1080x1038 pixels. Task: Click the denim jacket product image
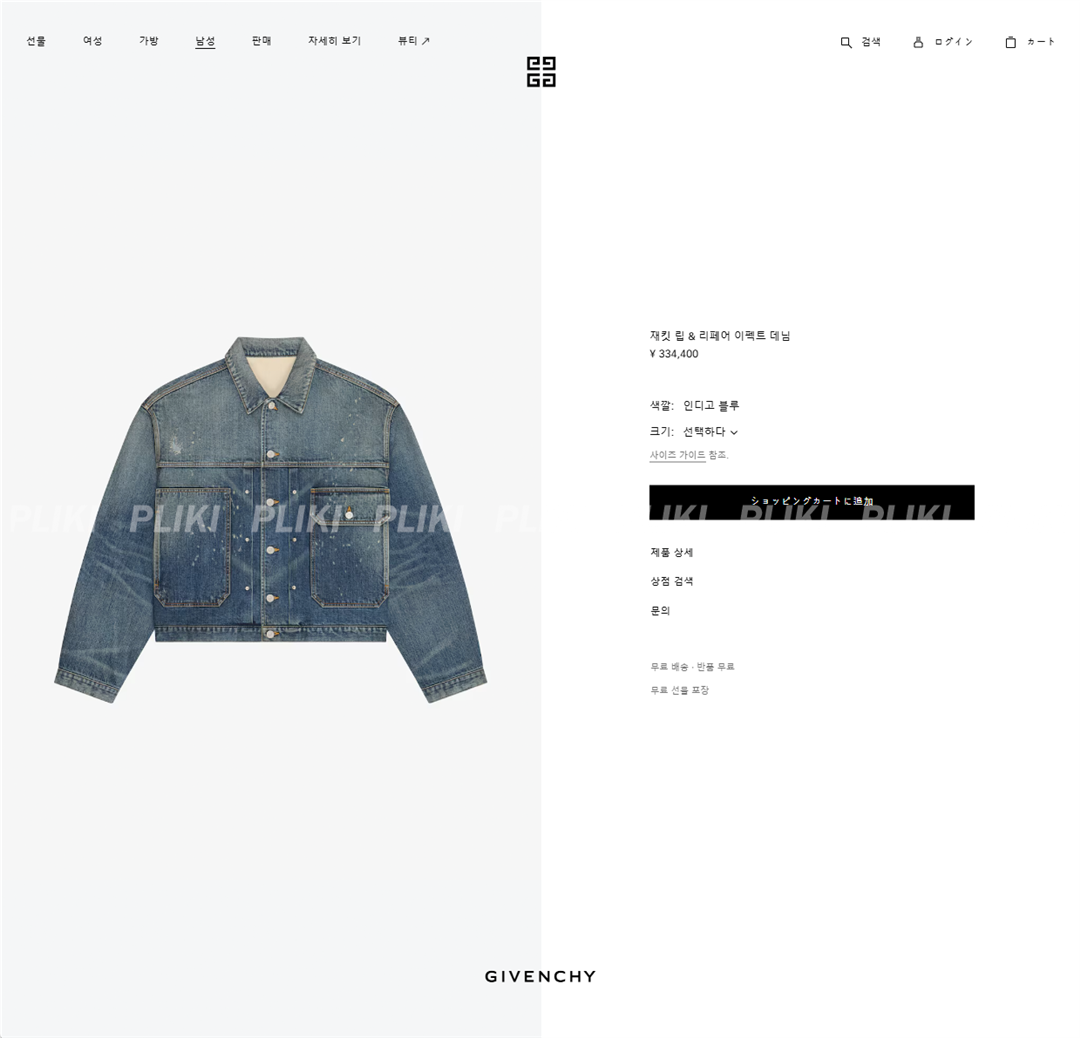(x=271, y=520)
